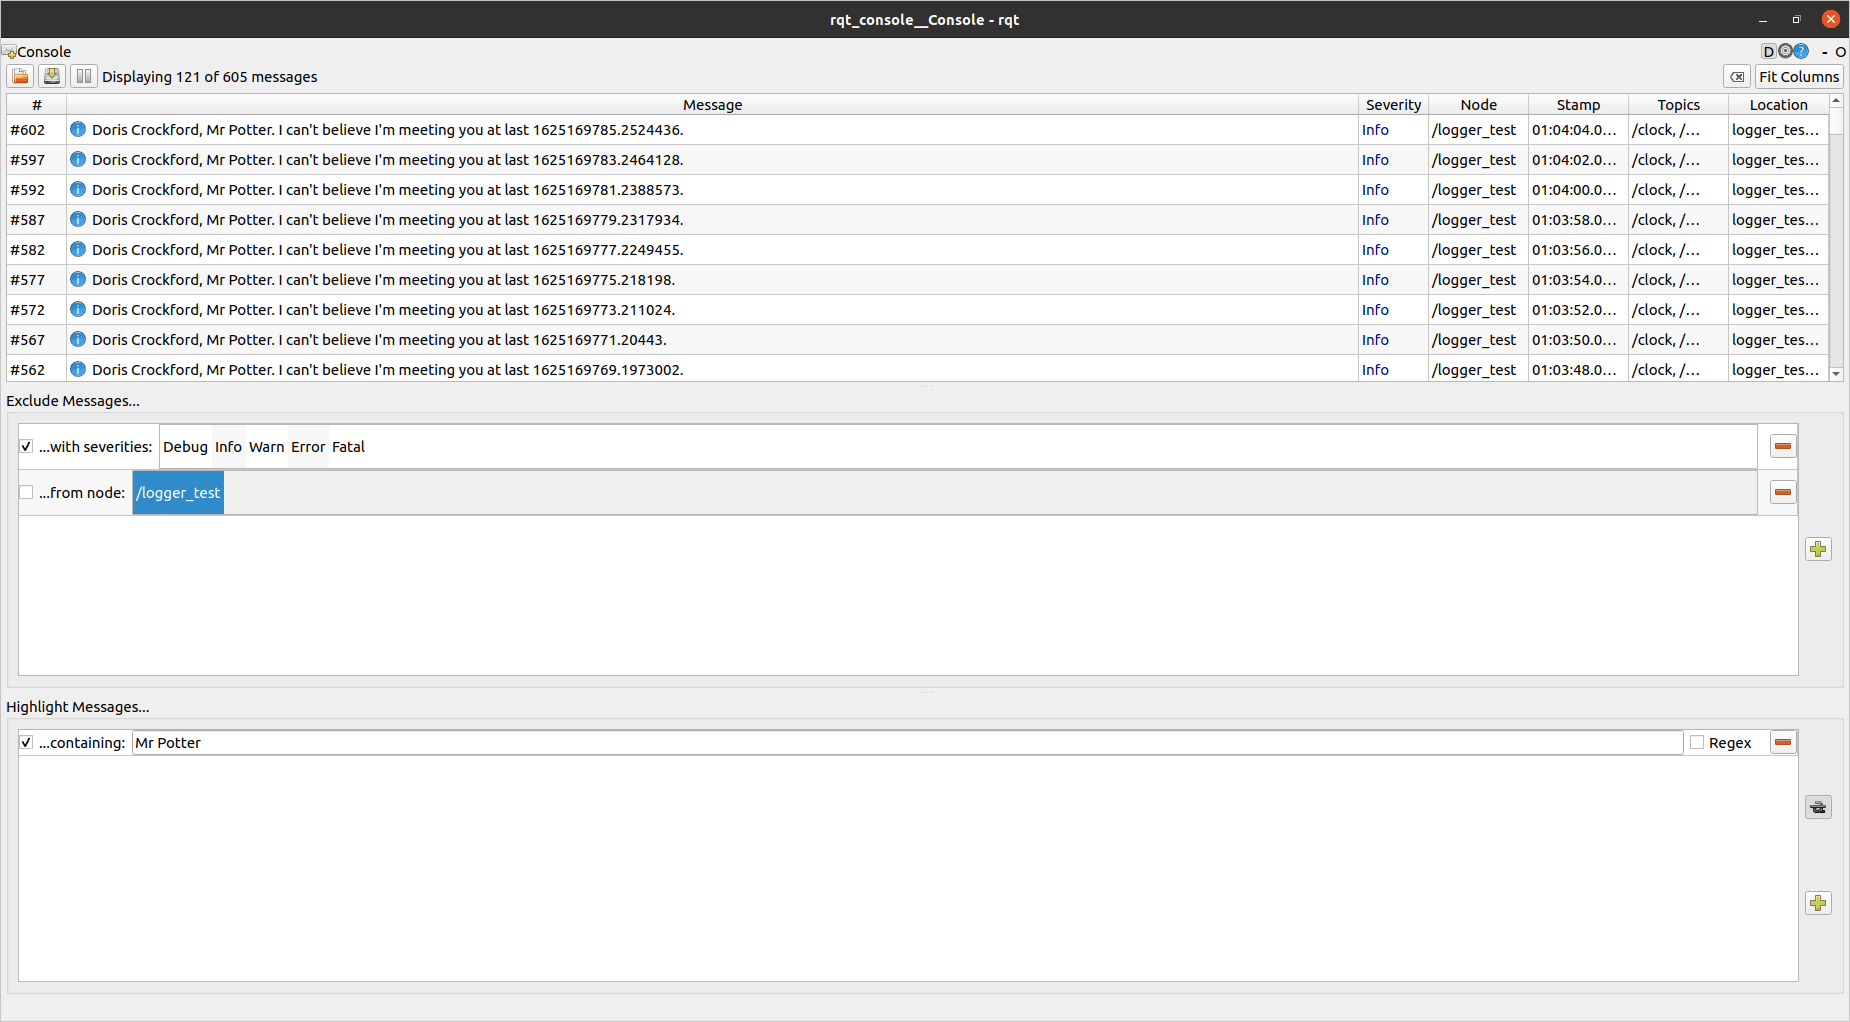Click the save messages to file icon
Screen dimensions: 1850x1022
[x=52, y=77]
